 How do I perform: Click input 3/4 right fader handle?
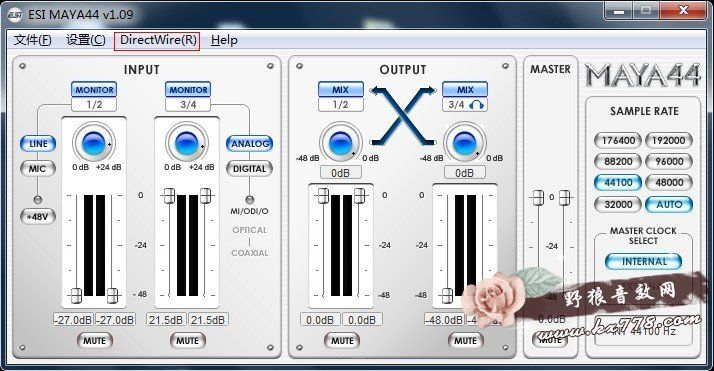click(205, 196)
